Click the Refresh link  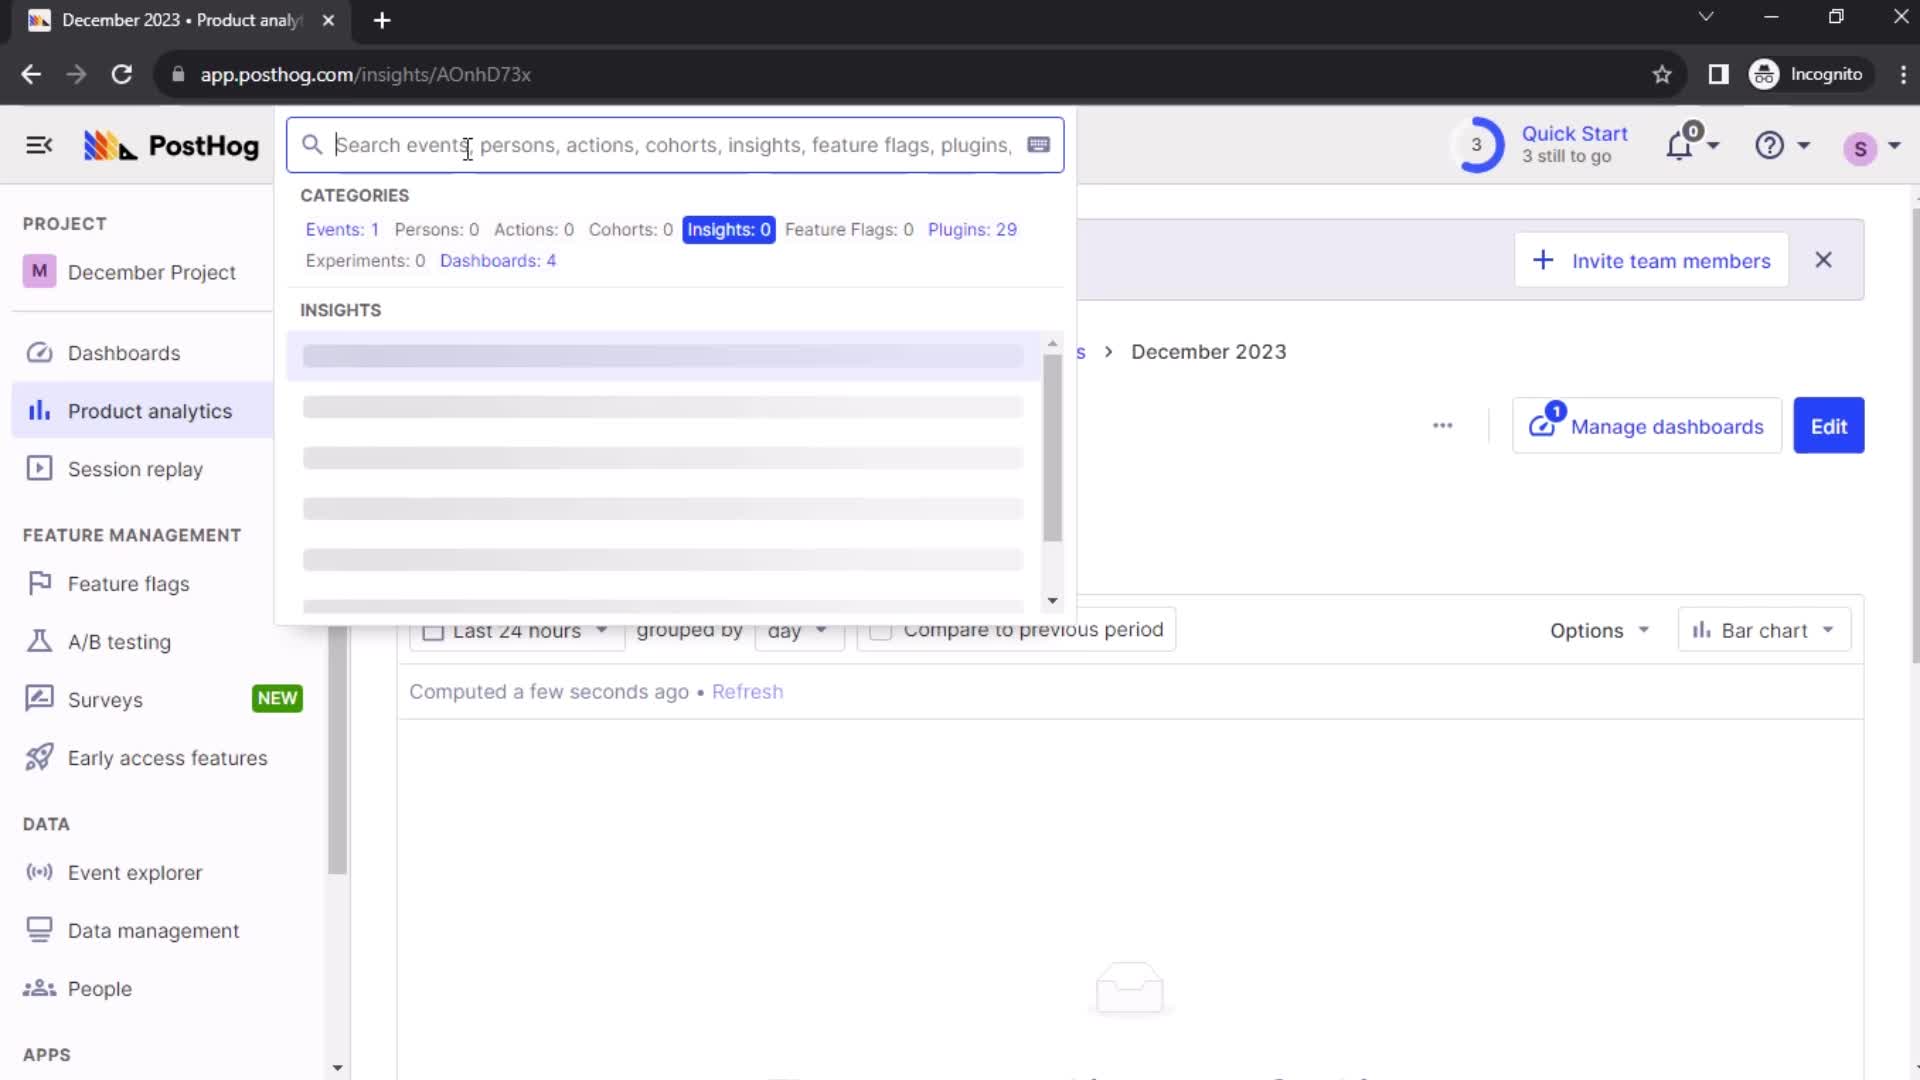[x=747, y=692]
